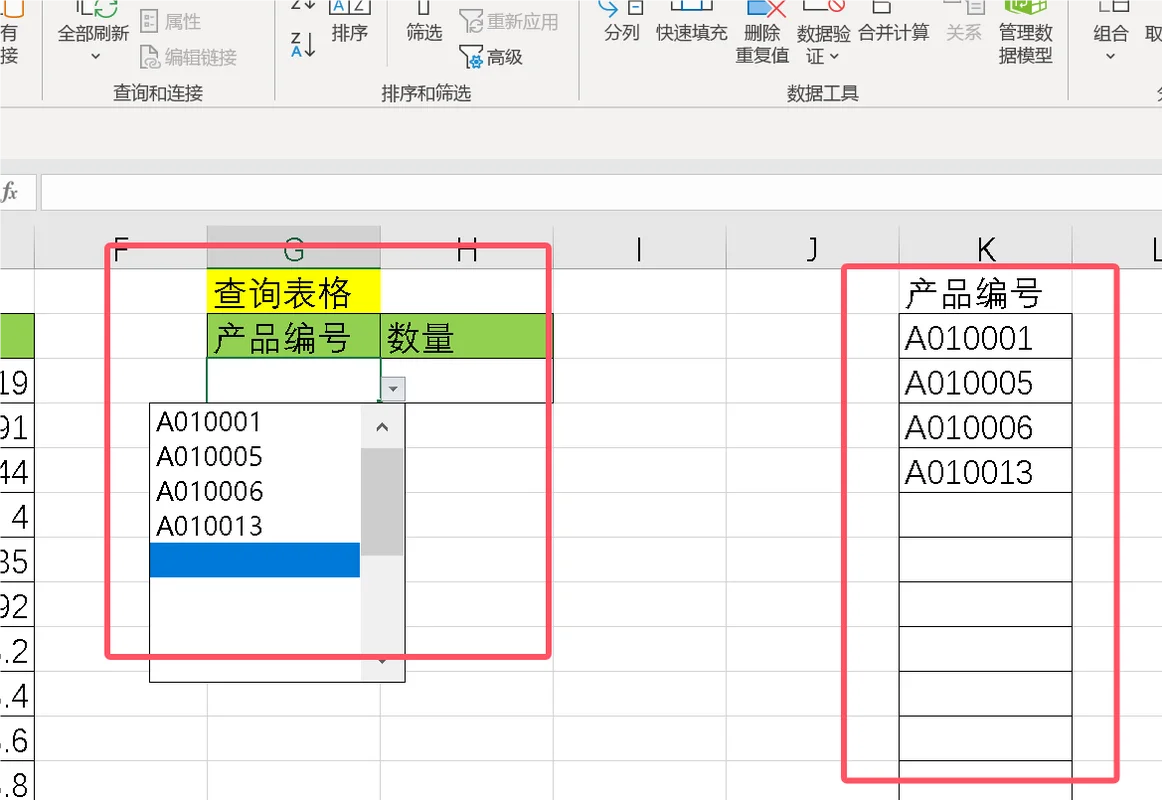The height and width of the screenshot is (800, 1162).
Task: Click the fx insert function icon
Action: [x=10, y=192]
